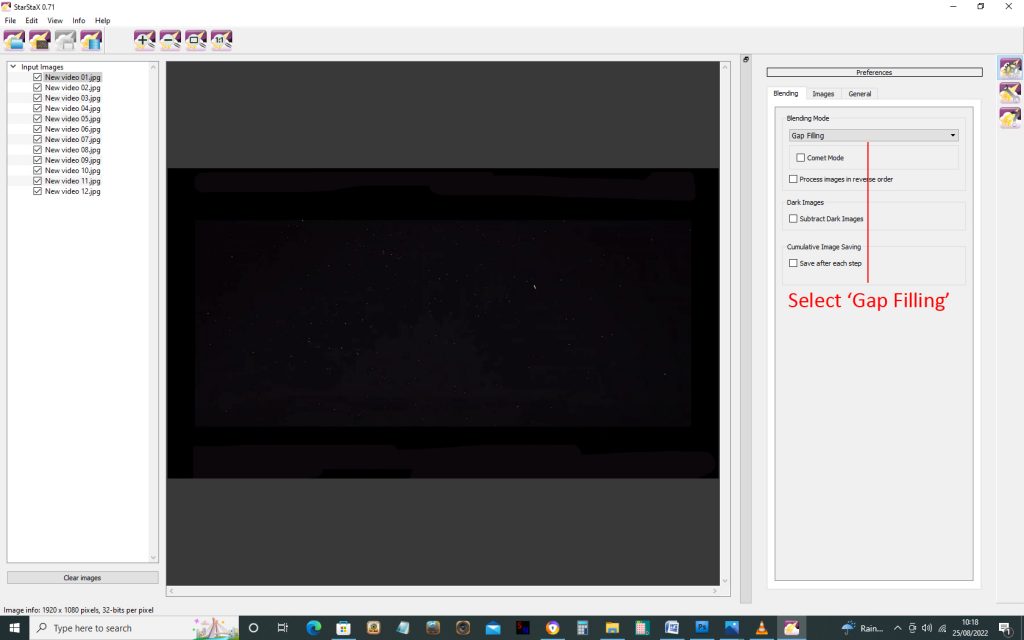Open the Help menu
Screen dimensions: 1024x640
(x=103, y=21)
